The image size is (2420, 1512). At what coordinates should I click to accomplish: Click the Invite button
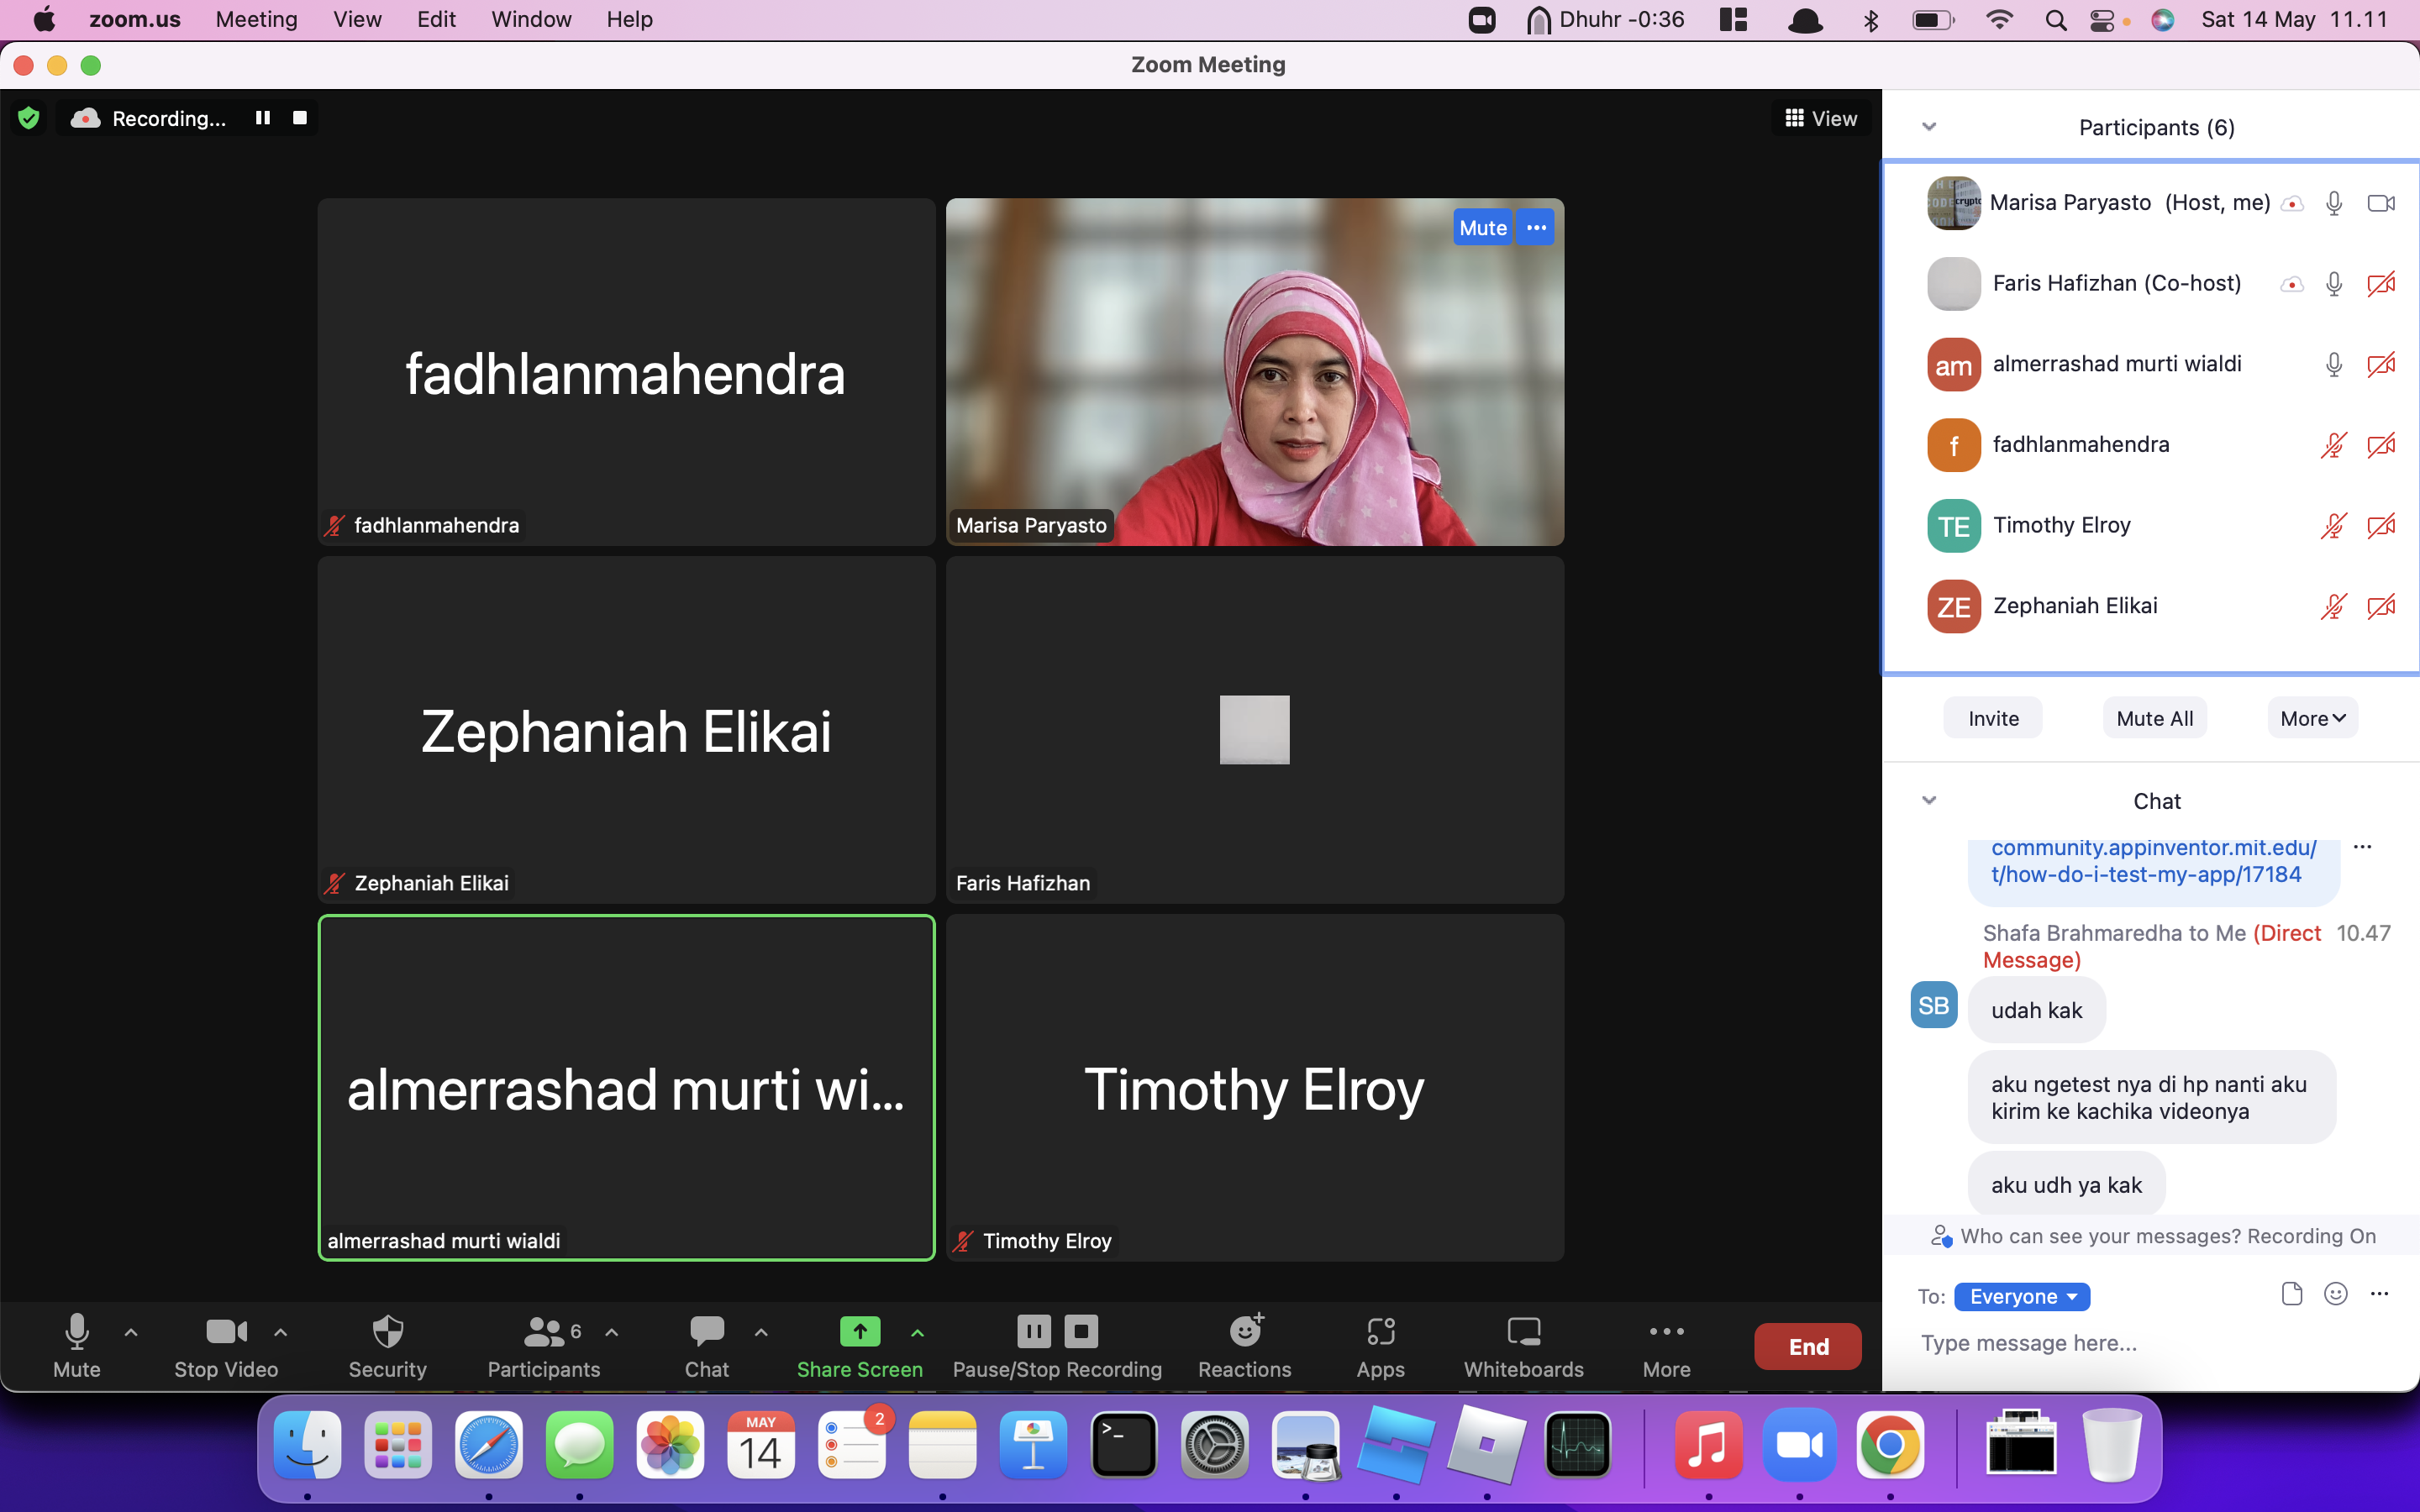(1993, 718)
